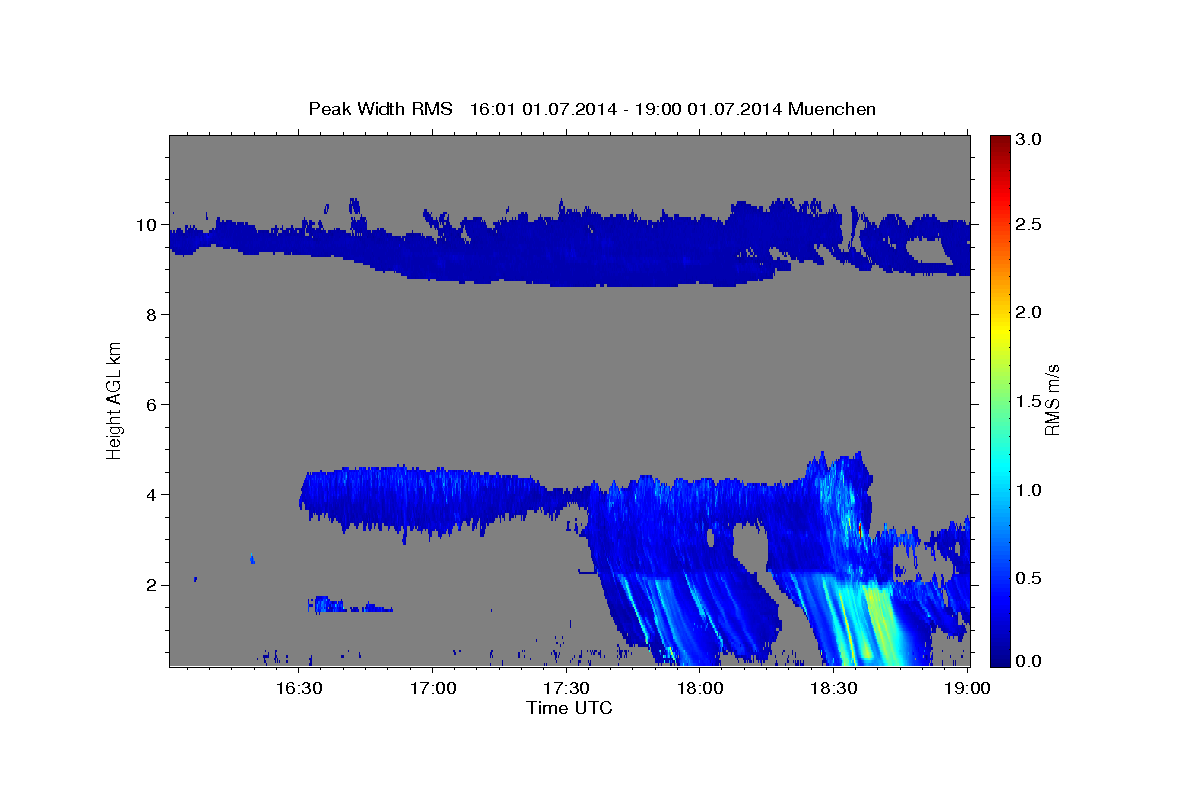
Task: Select the '18:00' time axis label
Action: click(x=700, y=688)
